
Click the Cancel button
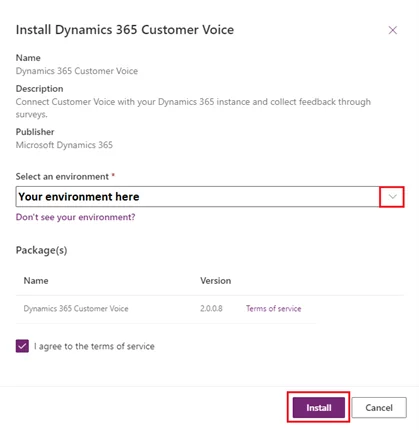pos(379,407)
